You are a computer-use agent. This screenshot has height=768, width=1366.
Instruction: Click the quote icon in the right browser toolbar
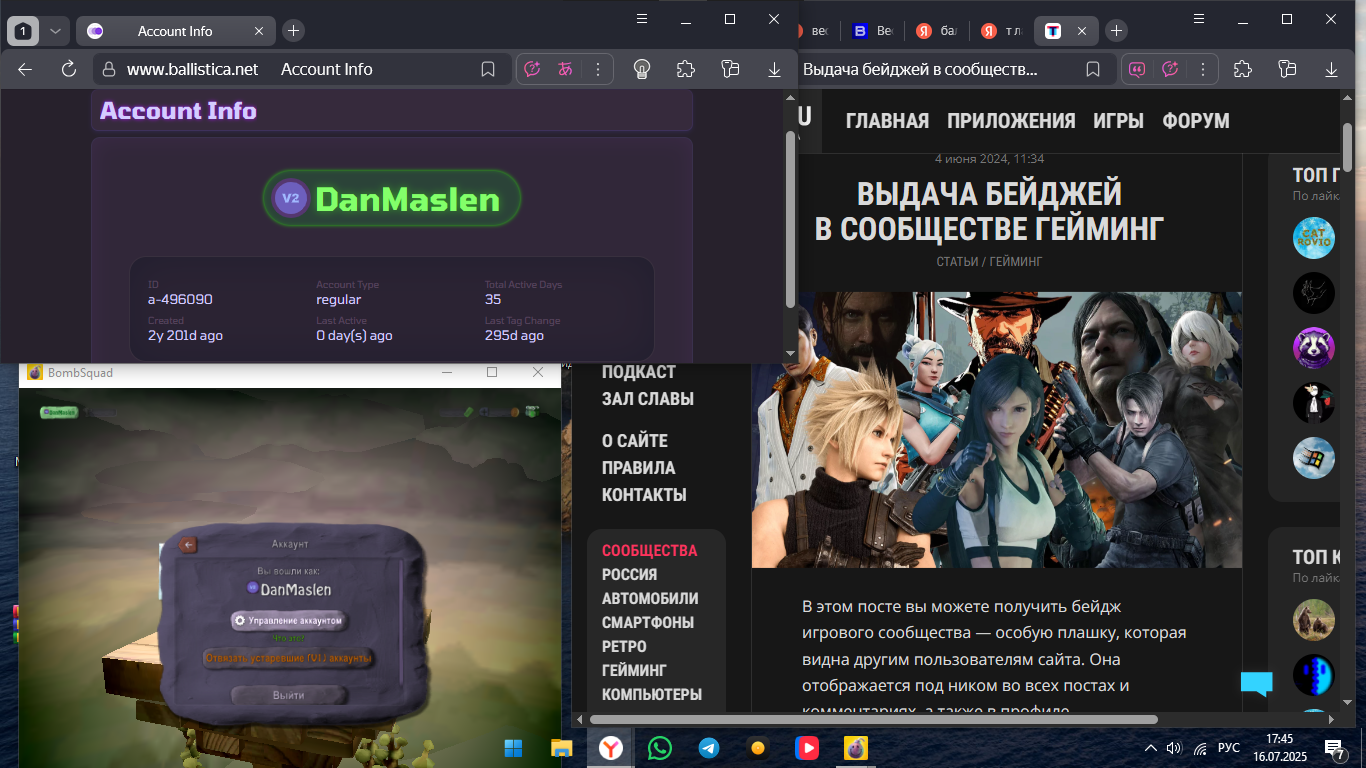(1137, 69)
